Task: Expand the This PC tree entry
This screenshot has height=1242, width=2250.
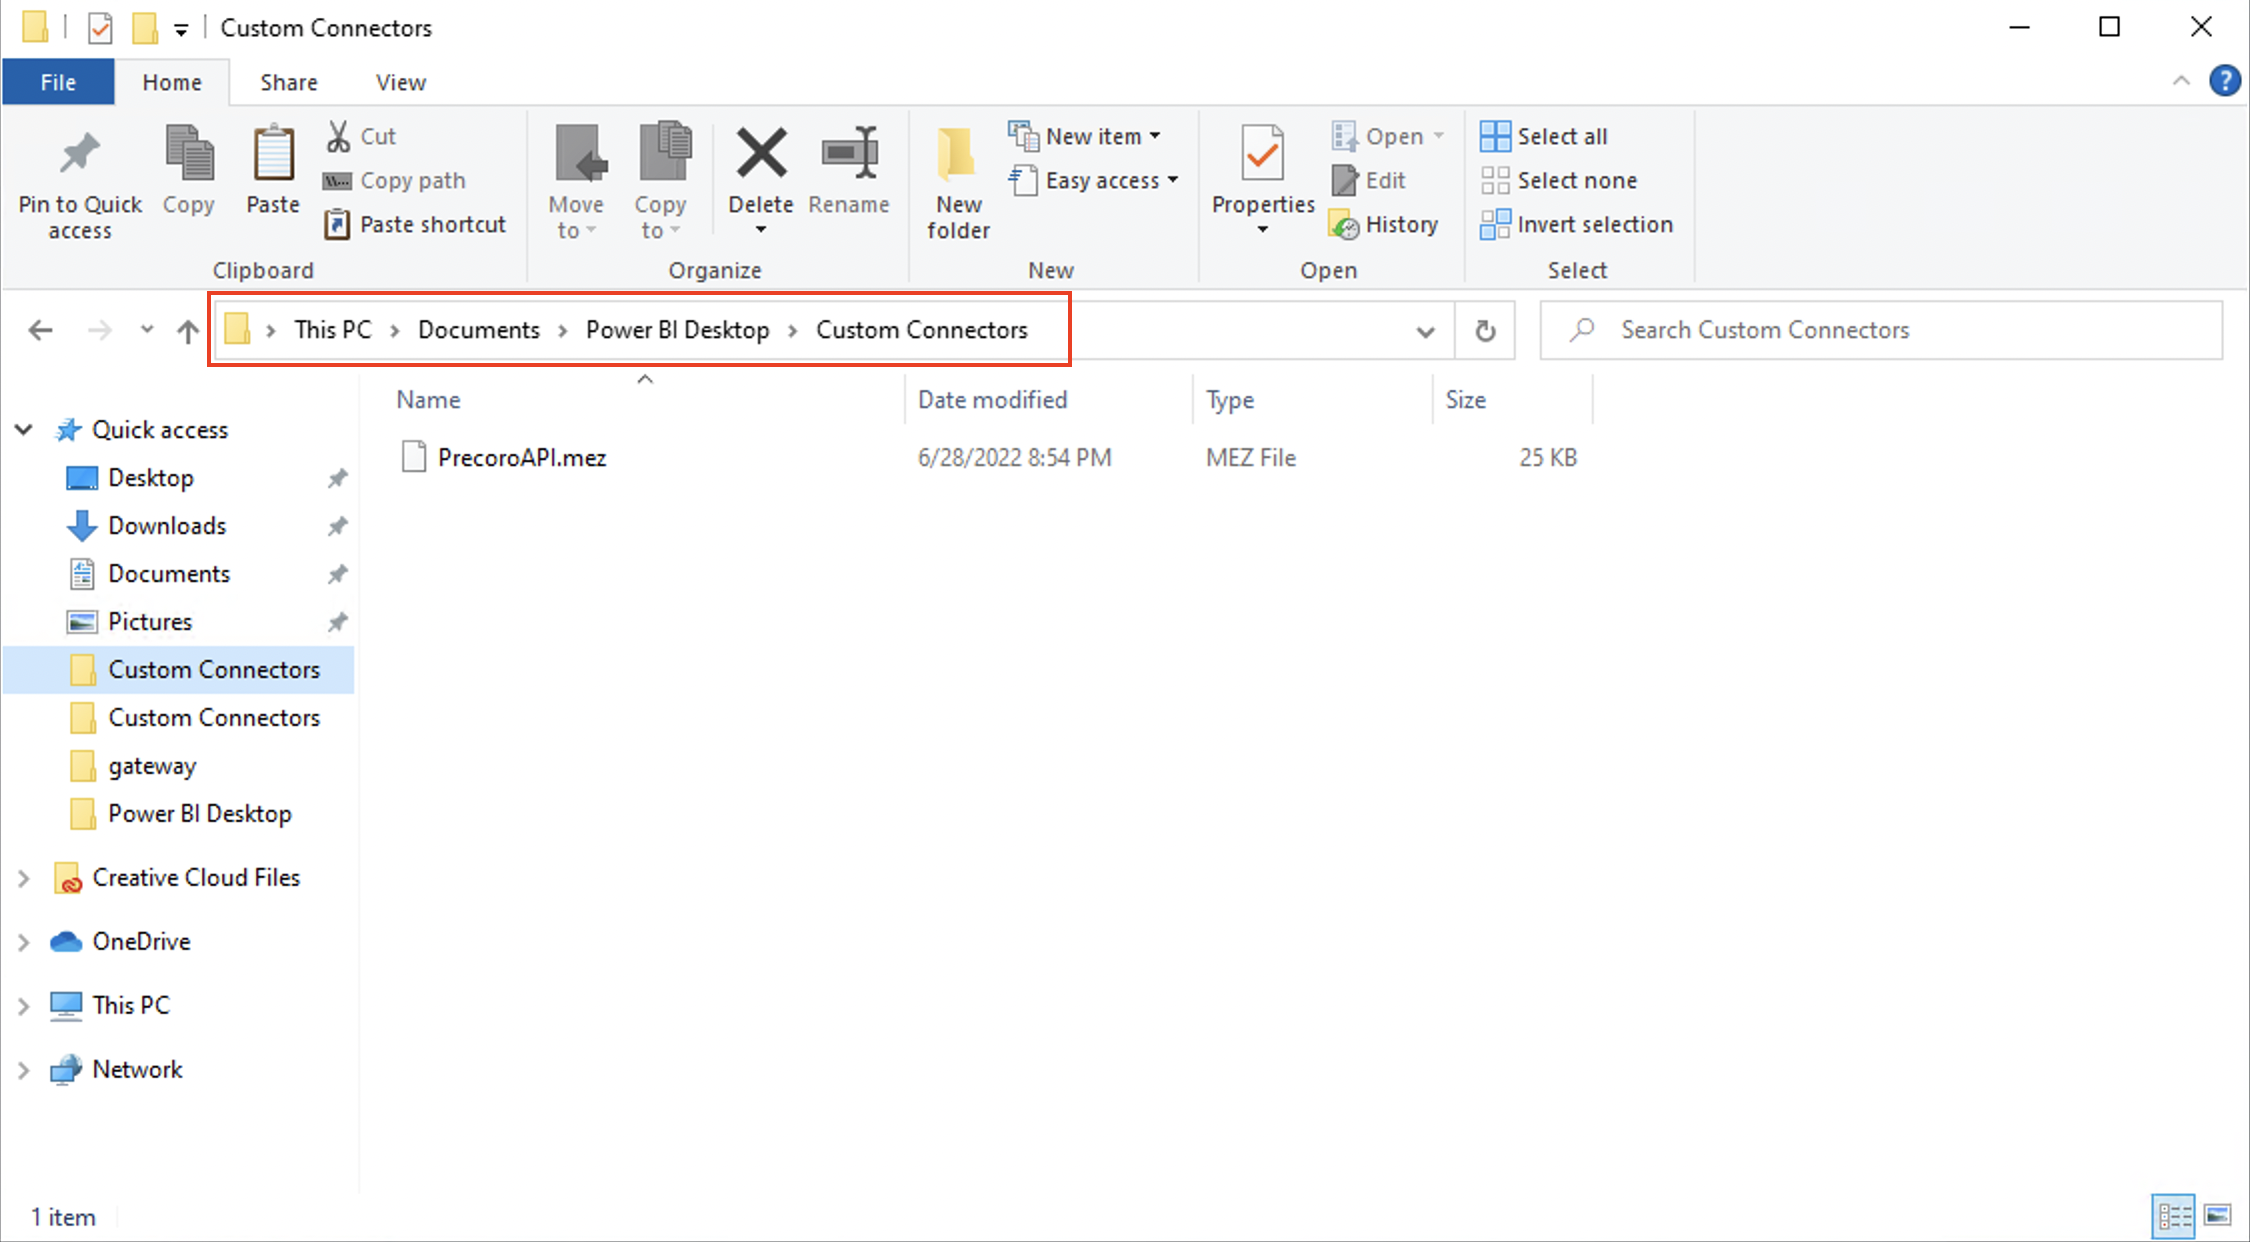Action: [x=24, y=1004]
